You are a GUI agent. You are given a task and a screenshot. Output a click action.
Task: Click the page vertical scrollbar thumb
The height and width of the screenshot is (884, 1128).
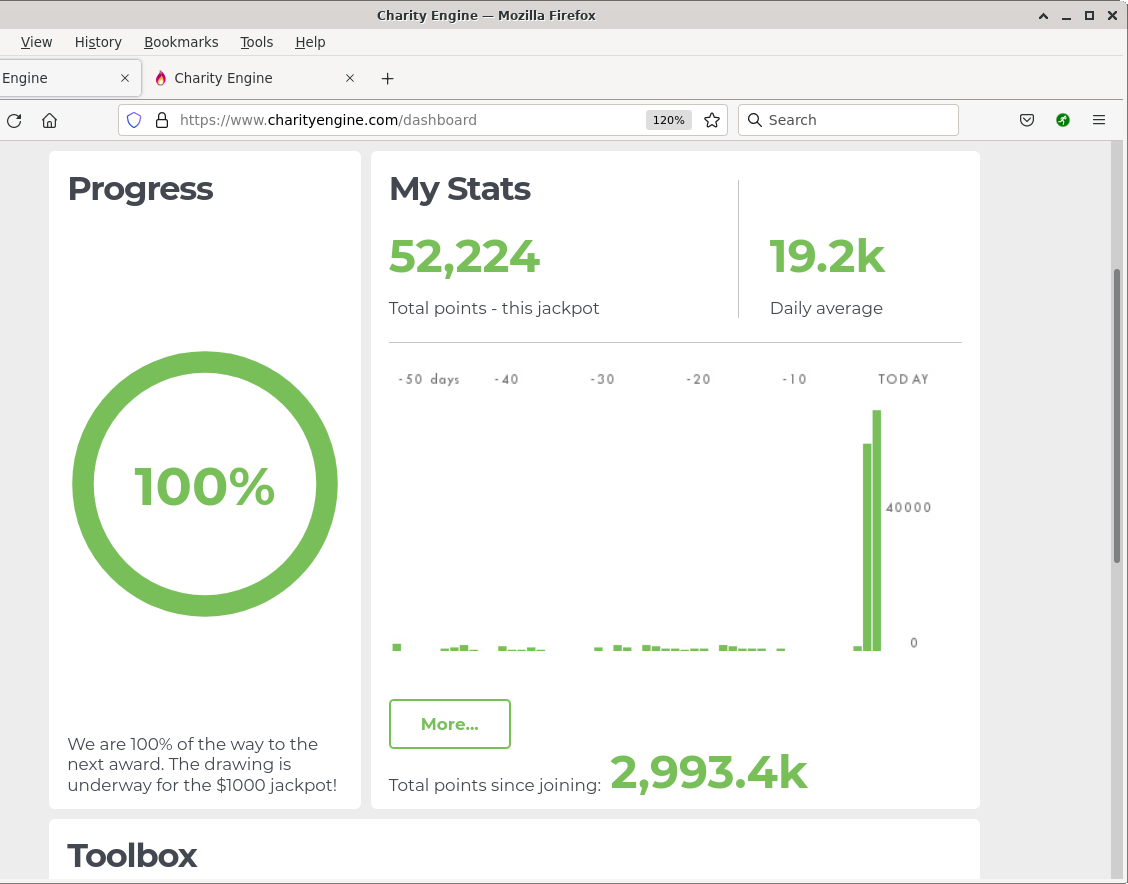click(1116, 416)
